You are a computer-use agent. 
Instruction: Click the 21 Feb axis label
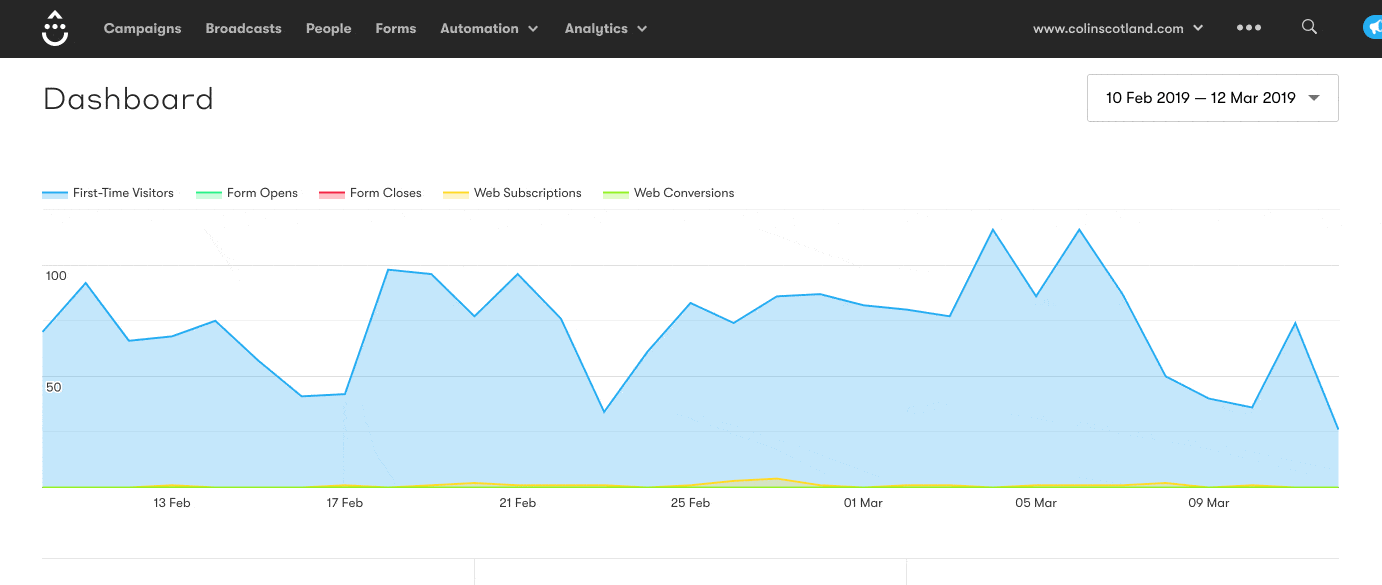pyautogui.click(x=518, y=503)
